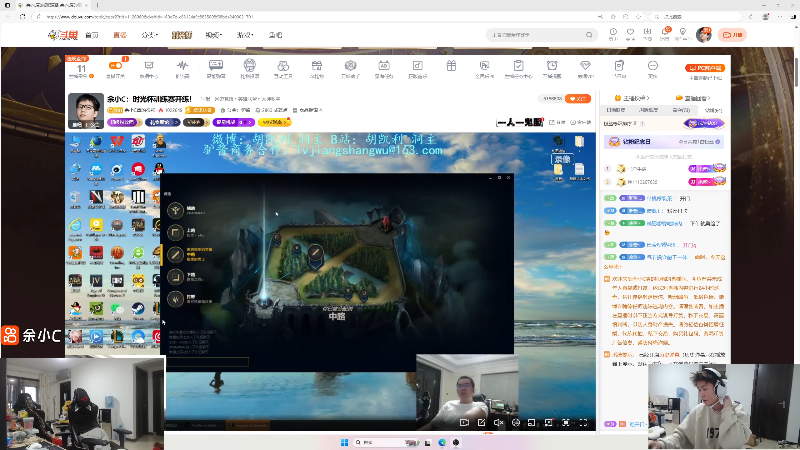
Task: Click the edit clip icon in player controls
Action: pyautogui.click(x=481, y=422)
